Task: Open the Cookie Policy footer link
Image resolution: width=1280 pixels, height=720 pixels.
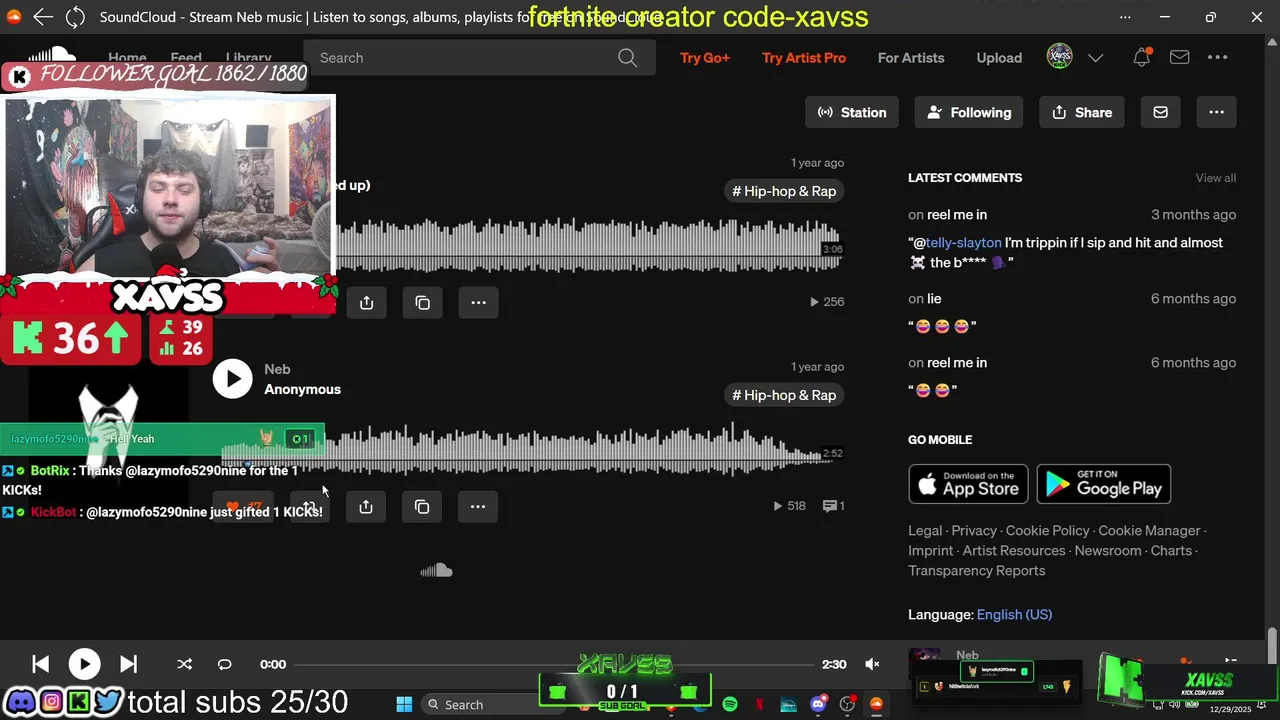Action: click(x=1047, y=531)
